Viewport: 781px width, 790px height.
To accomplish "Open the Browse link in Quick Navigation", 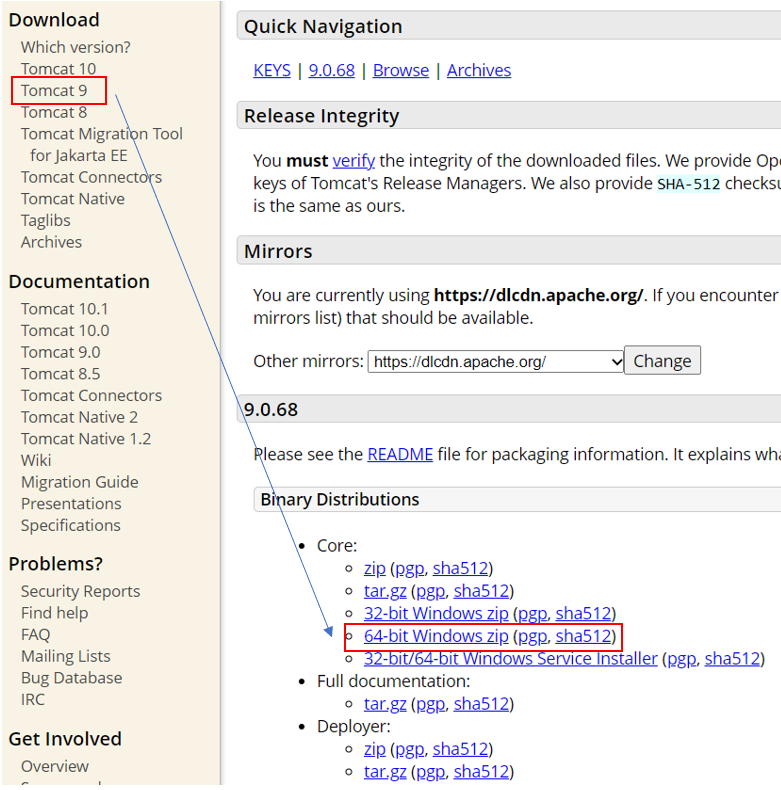I will coord(401,71).
